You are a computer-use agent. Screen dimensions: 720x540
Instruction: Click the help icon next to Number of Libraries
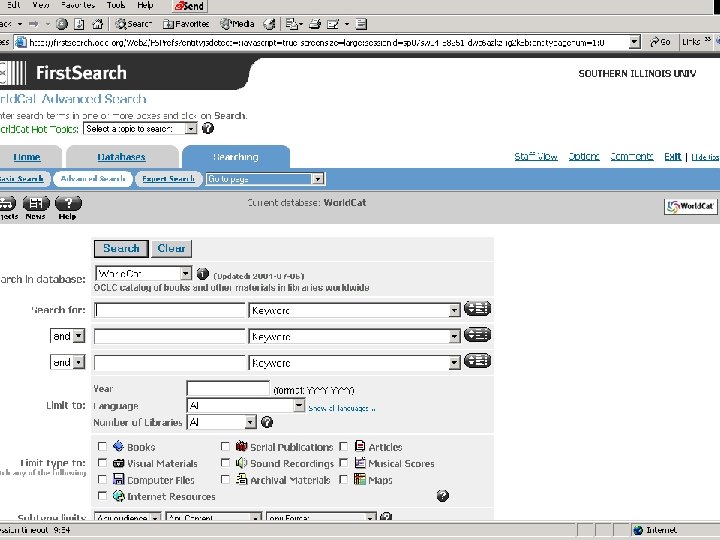267,422
